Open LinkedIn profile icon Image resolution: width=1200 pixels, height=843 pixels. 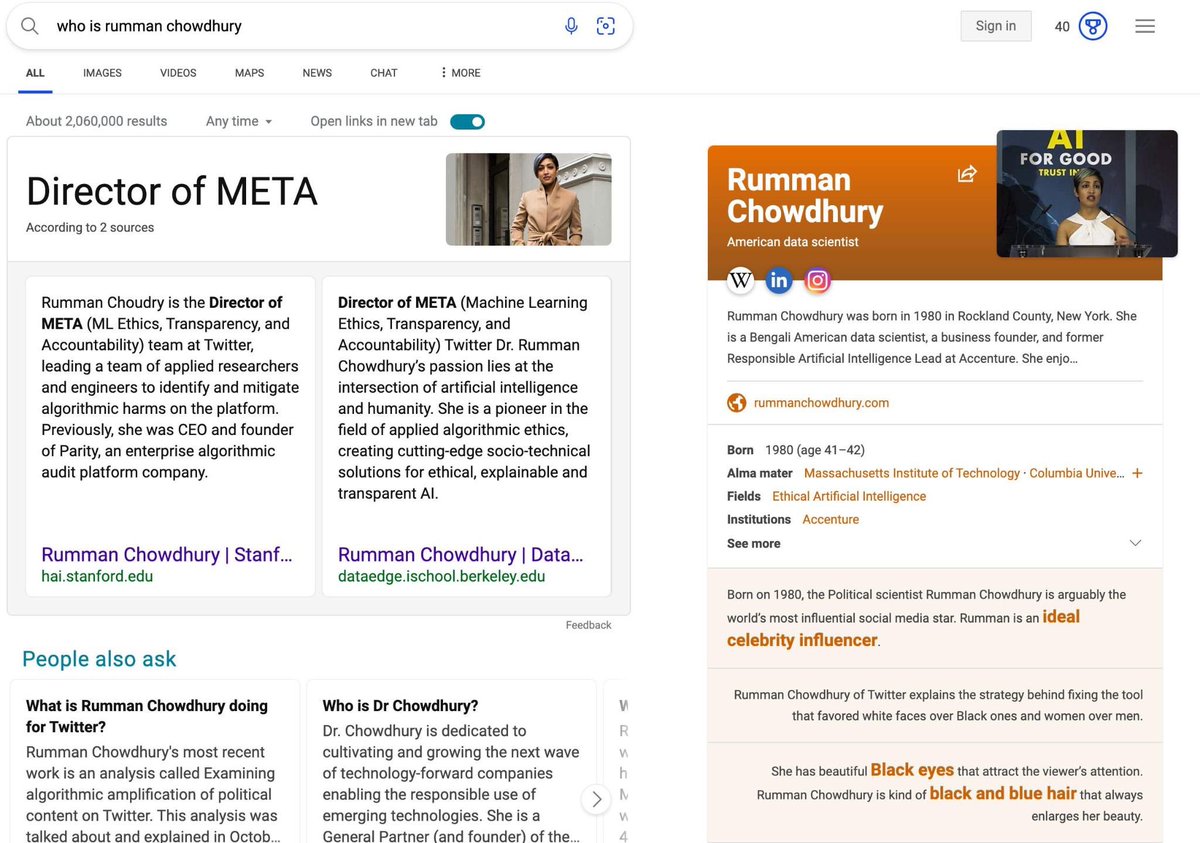click(x=779, y=281)
